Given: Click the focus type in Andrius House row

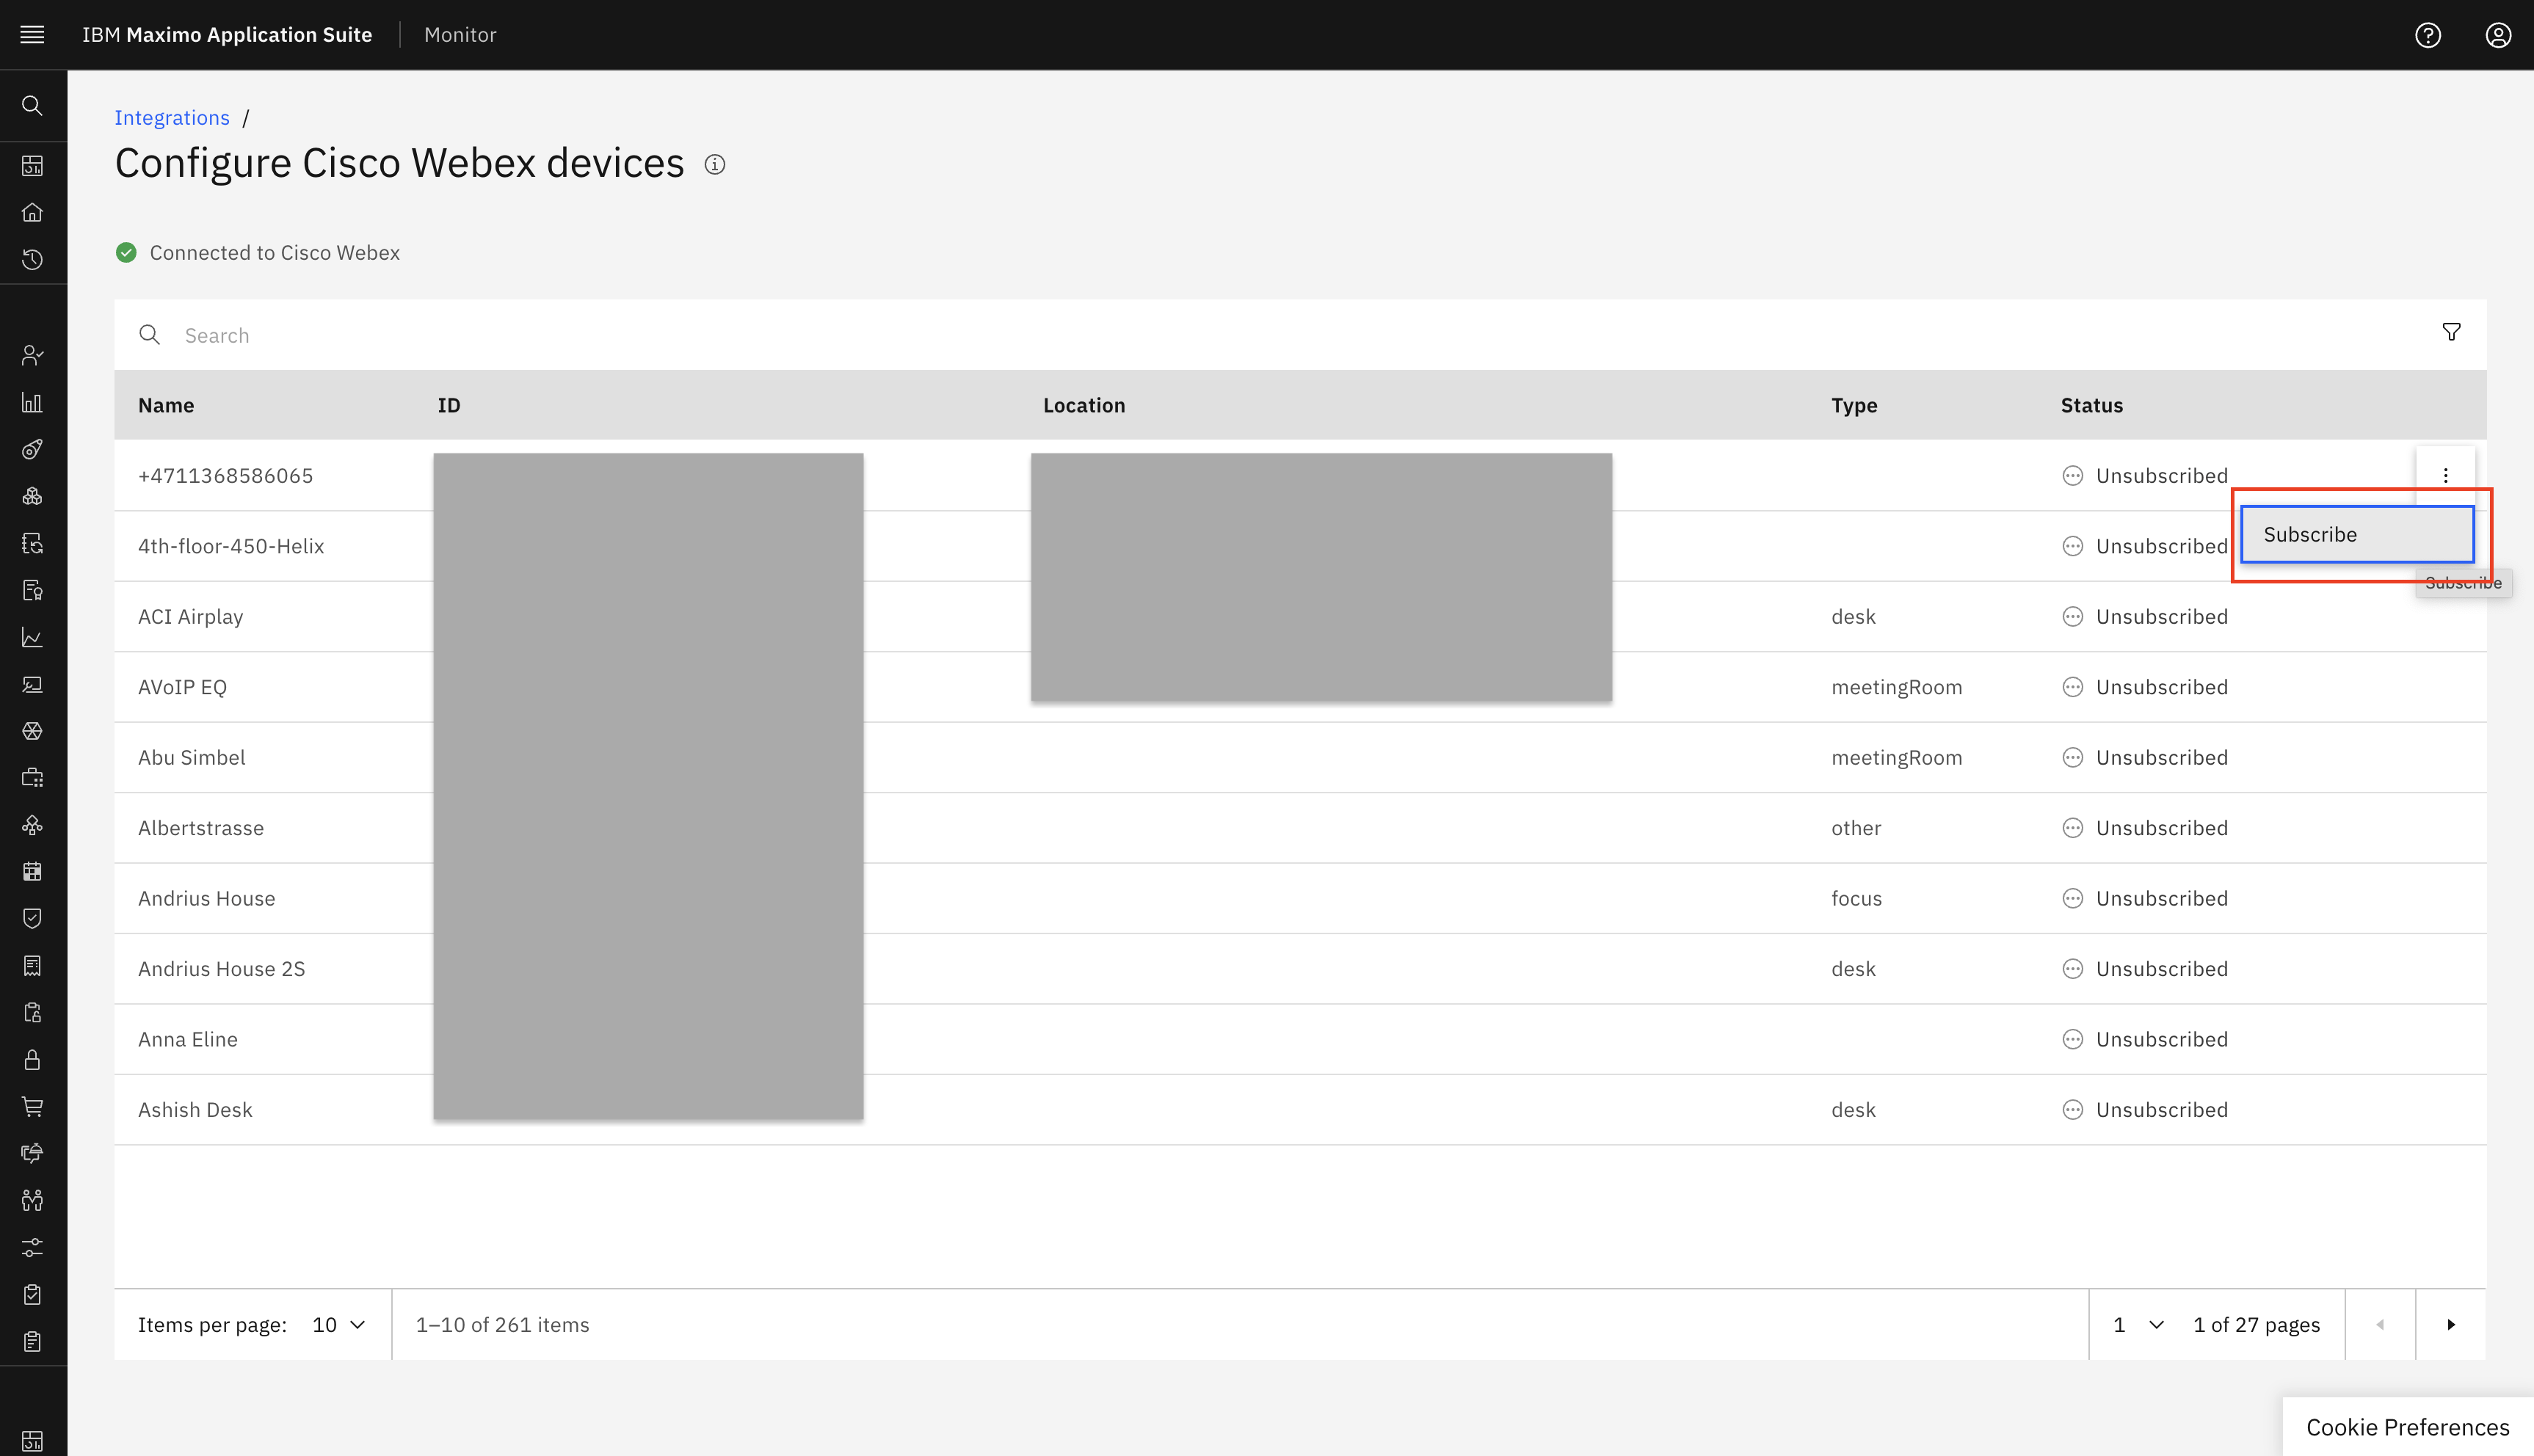Looking at the screenshot, I should coord(1856,899).
